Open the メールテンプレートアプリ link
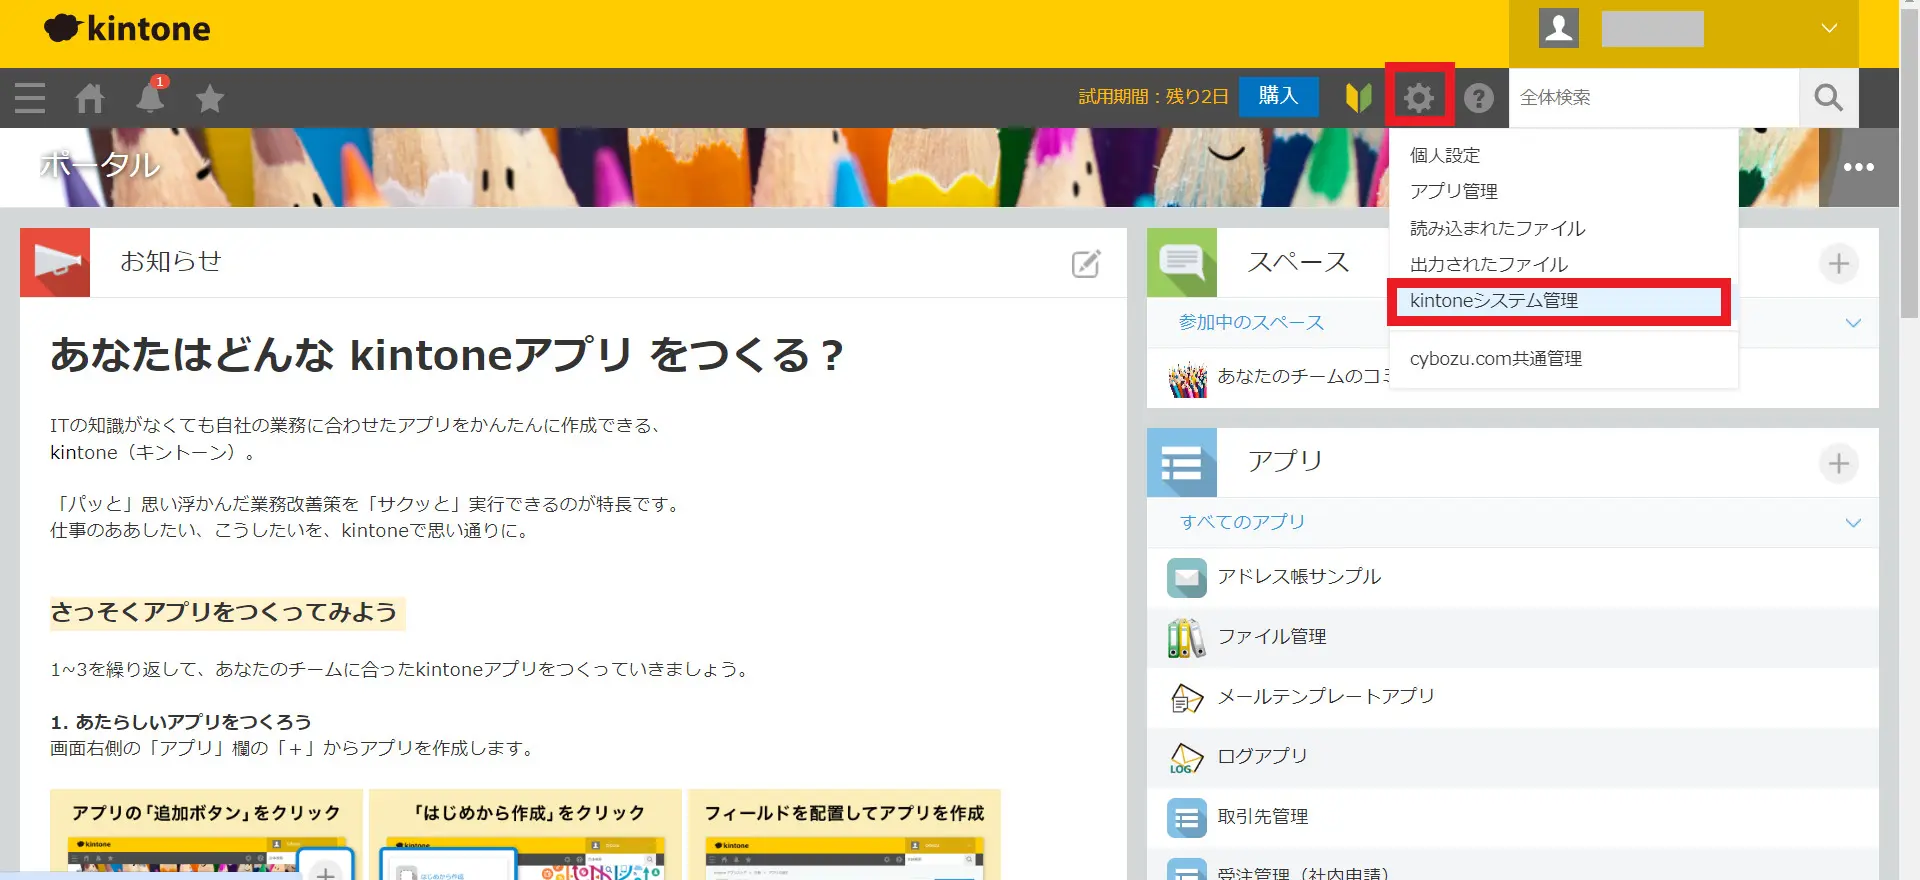Viewport: 1920px width, 880px height. pyautogui.click(x=1325, y=696)
